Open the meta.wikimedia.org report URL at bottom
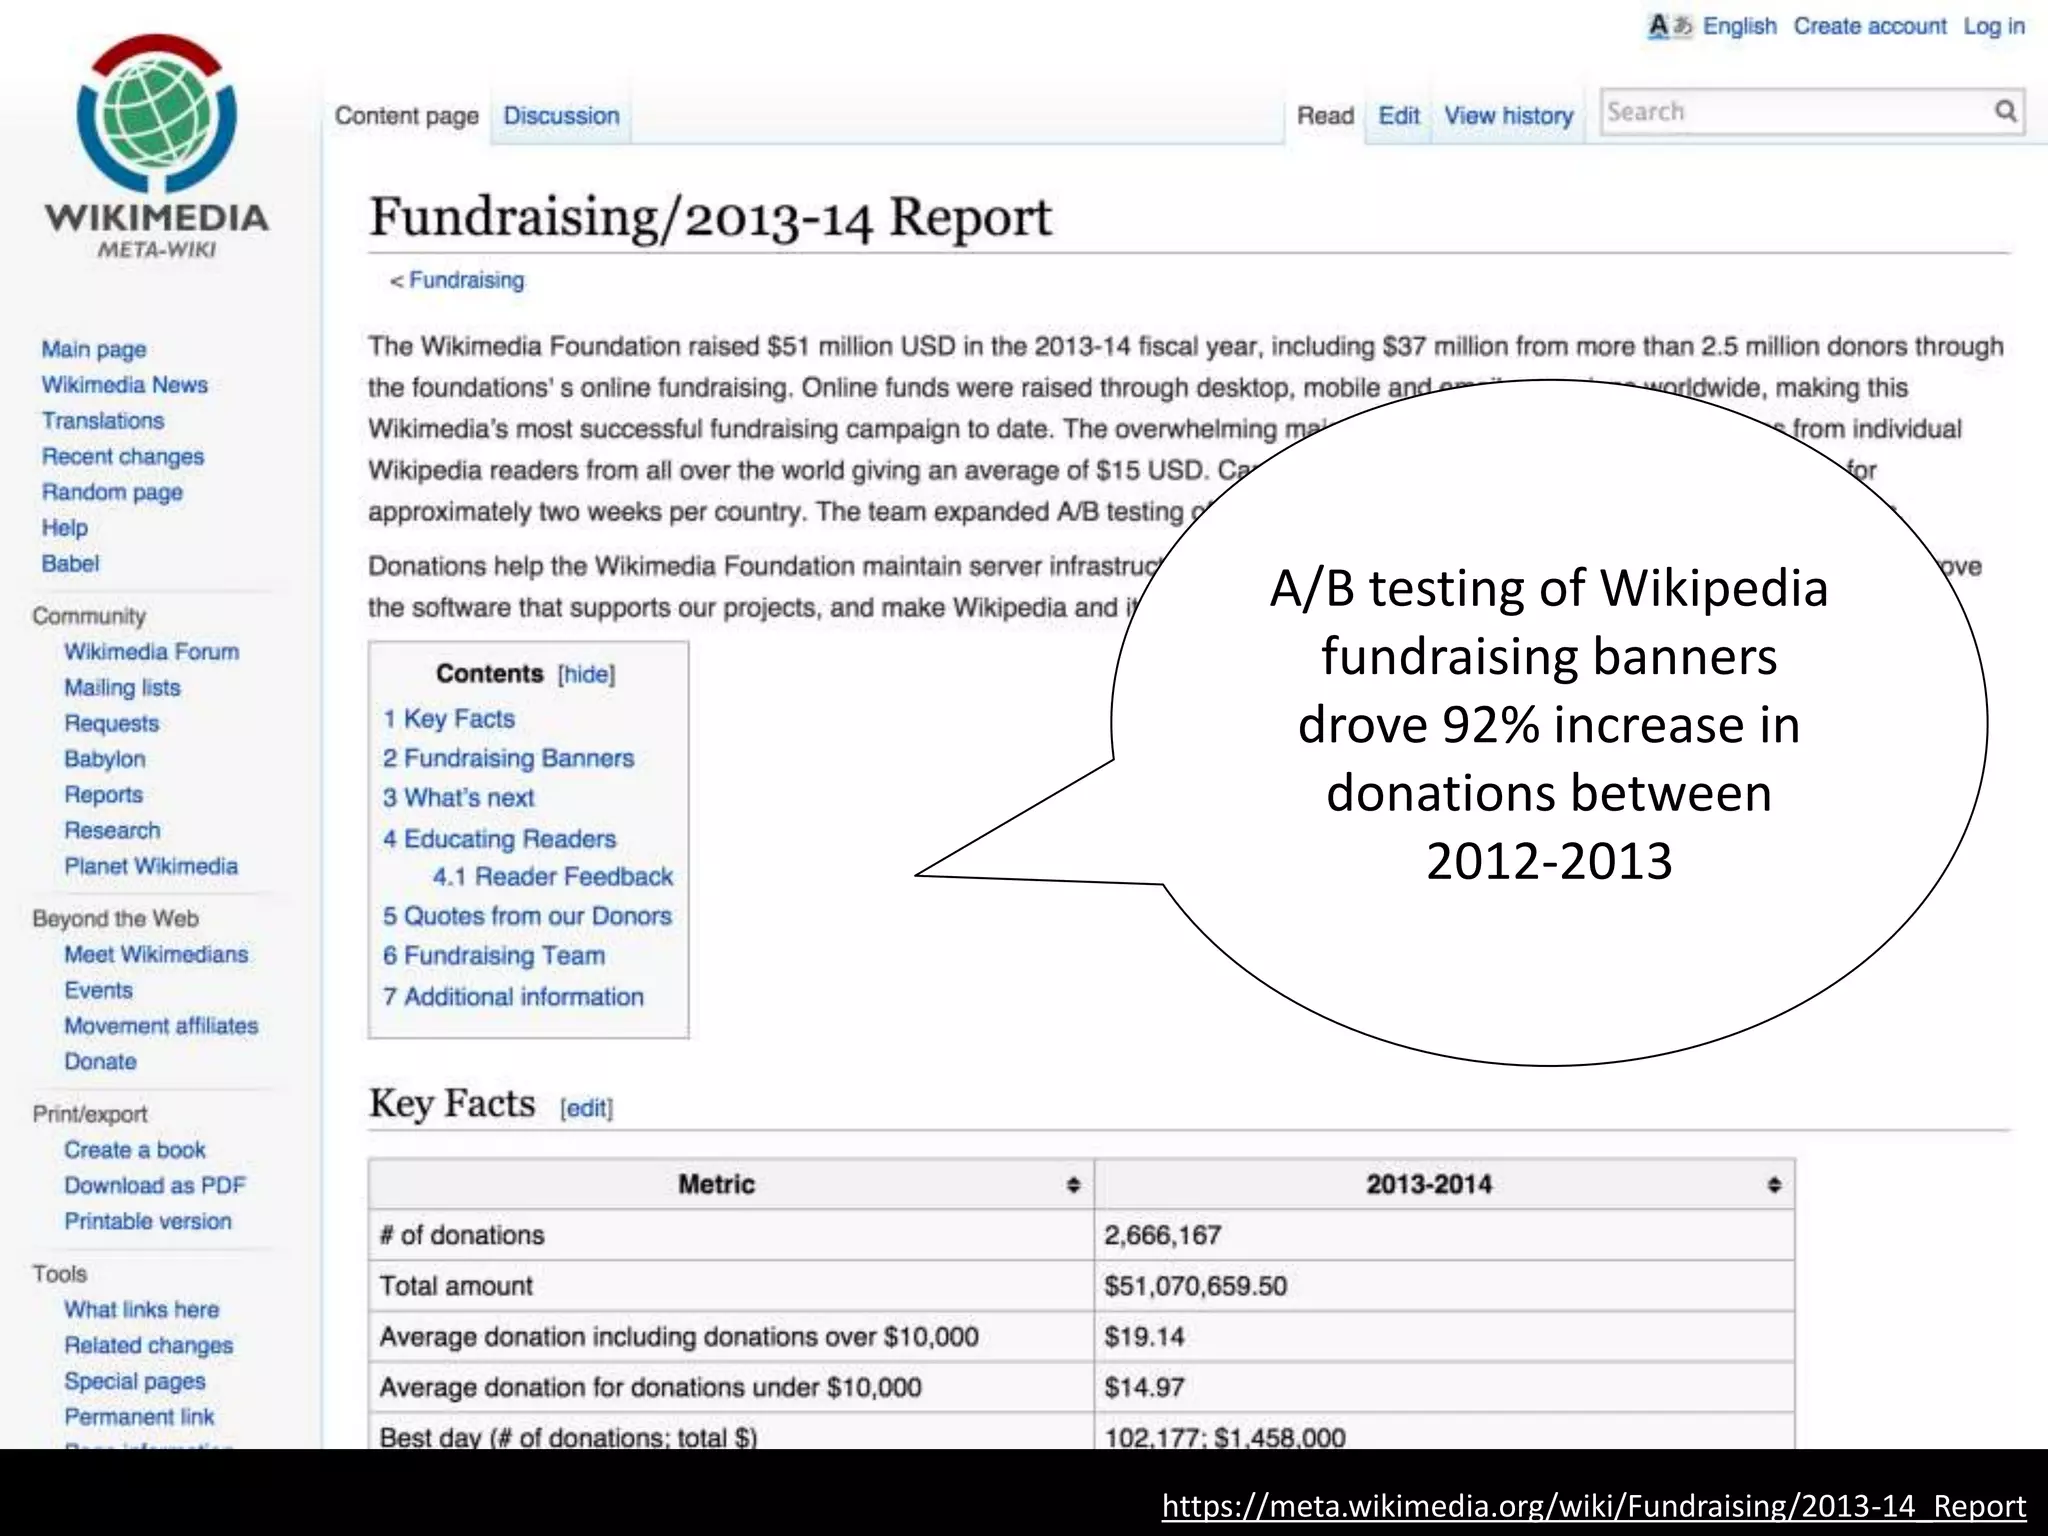The width and height of the screenshot is (2048, 1536). click(x=1593, y=1506)
